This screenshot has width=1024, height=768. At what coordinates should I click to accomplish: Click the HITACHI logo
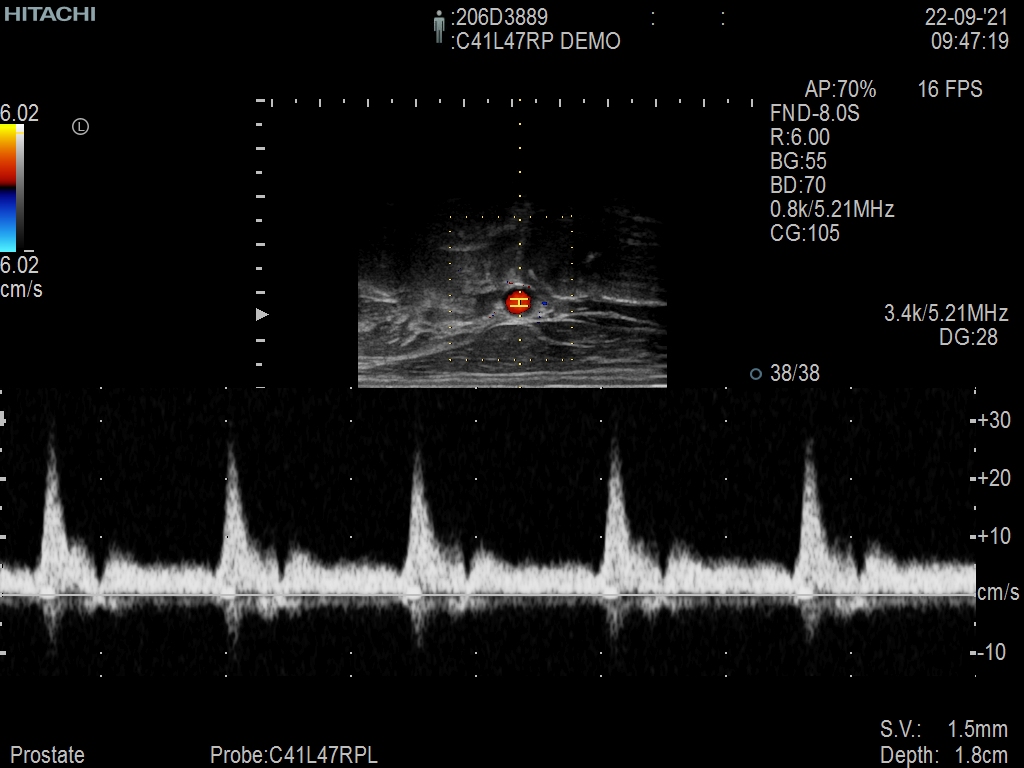point(48,14)
